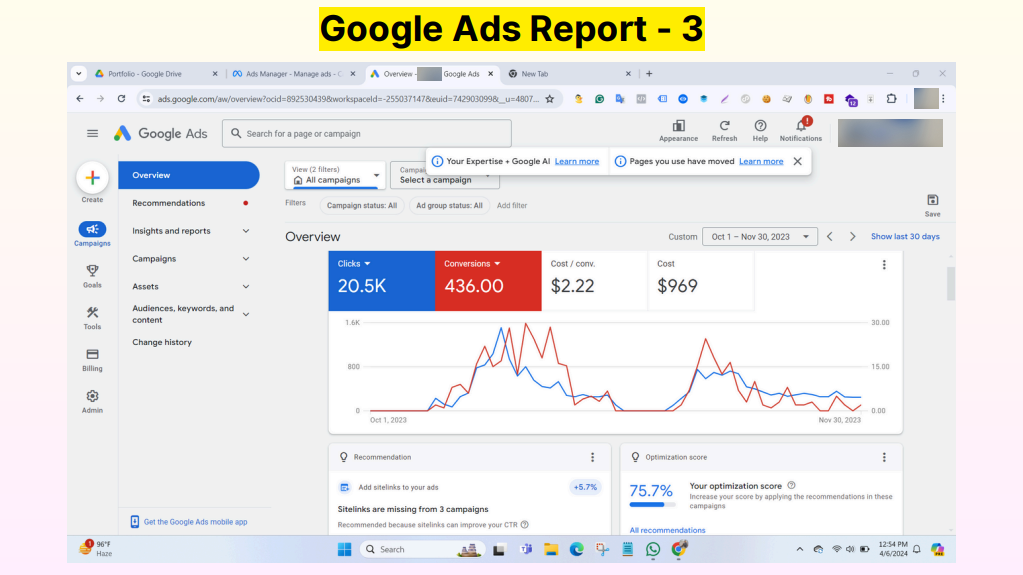This screenshot has width=1023, height=575.
Task: Click the search for page or campaign field
Action: [x=367, y=133]
